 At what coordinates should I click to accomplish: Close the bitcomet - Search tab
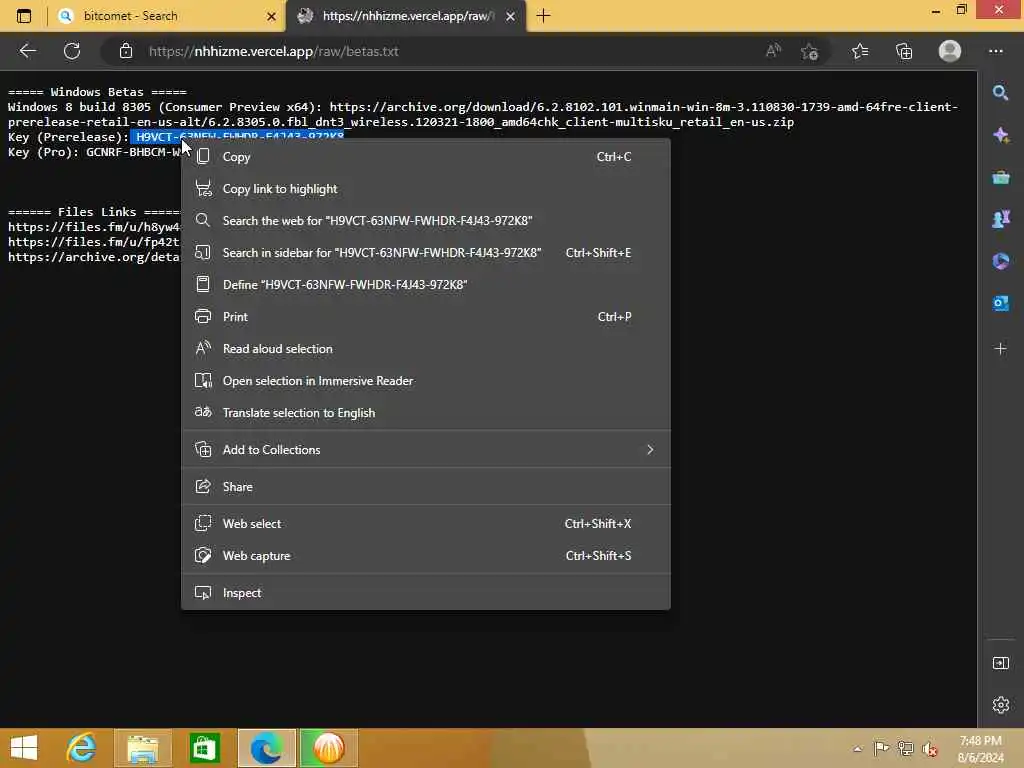[271, 16]
